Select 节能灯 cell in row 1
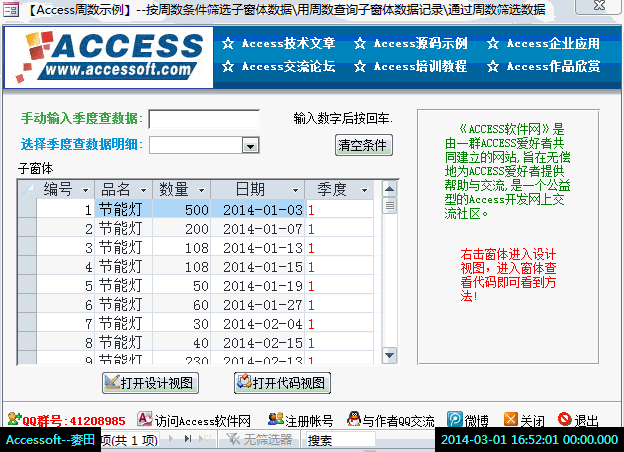 (124, 209)
